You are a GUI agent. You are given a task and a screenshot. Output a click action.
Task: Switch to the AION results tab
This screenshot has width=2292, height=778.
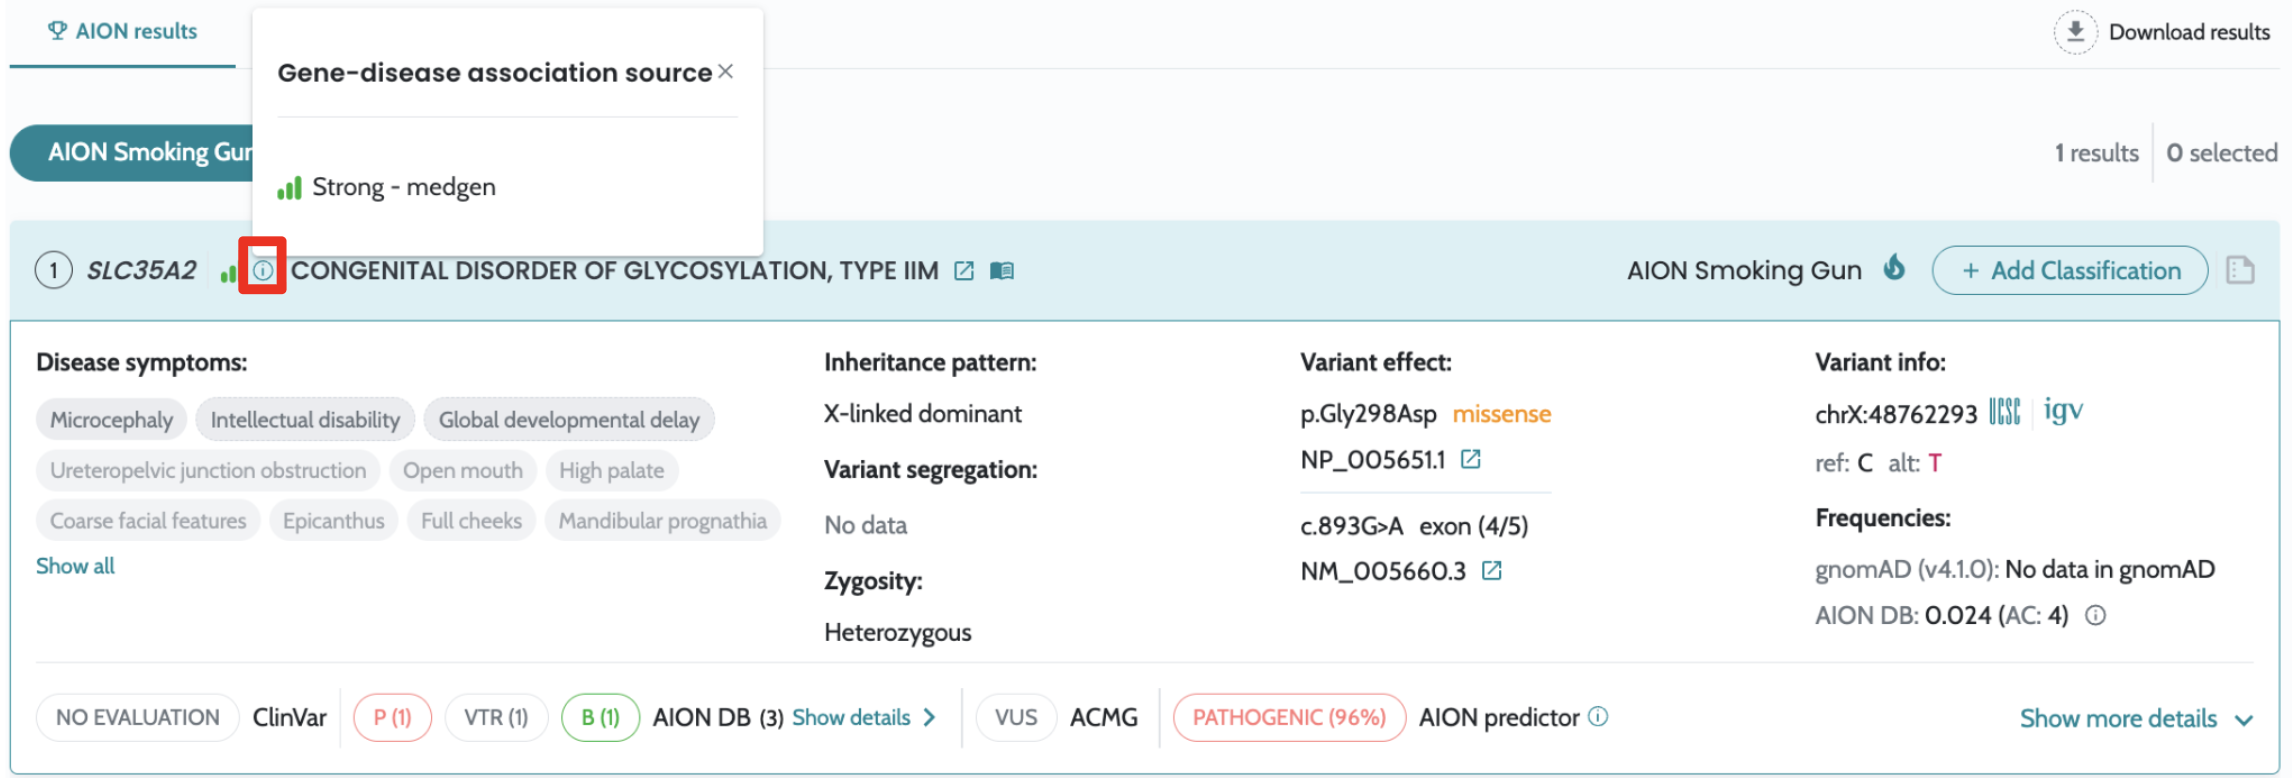point(123,32)
